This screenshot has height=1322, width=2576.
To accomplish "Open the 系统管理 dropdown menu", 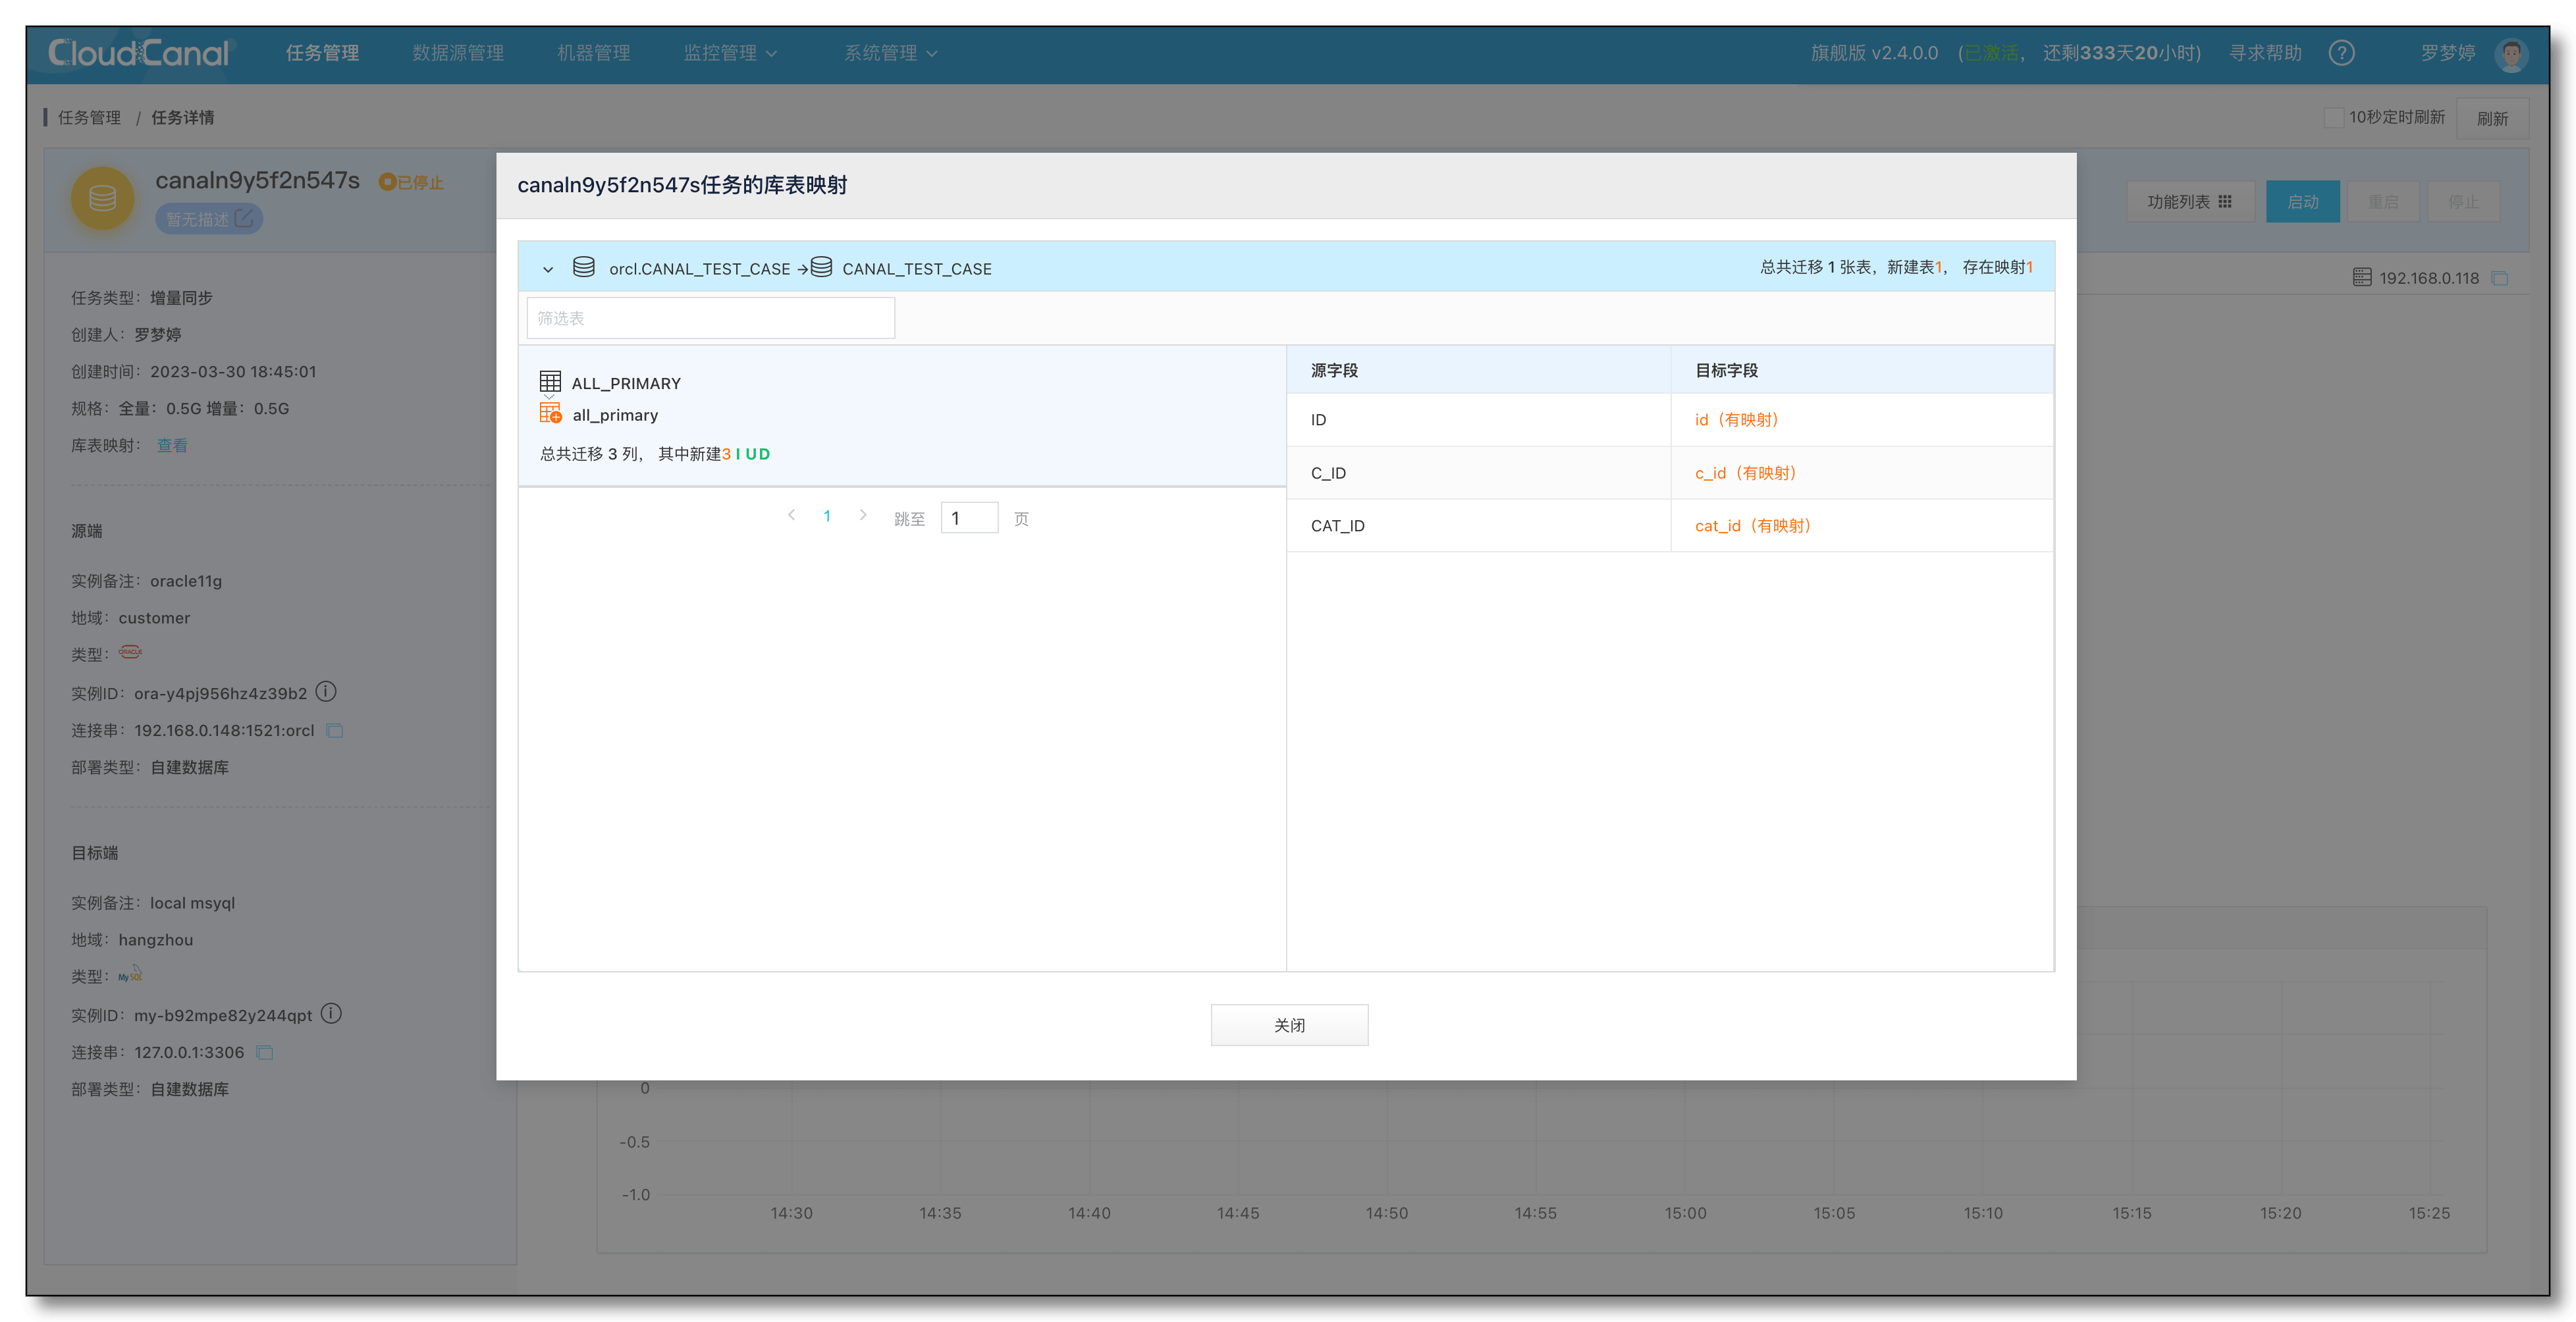I will pos(890,53).
